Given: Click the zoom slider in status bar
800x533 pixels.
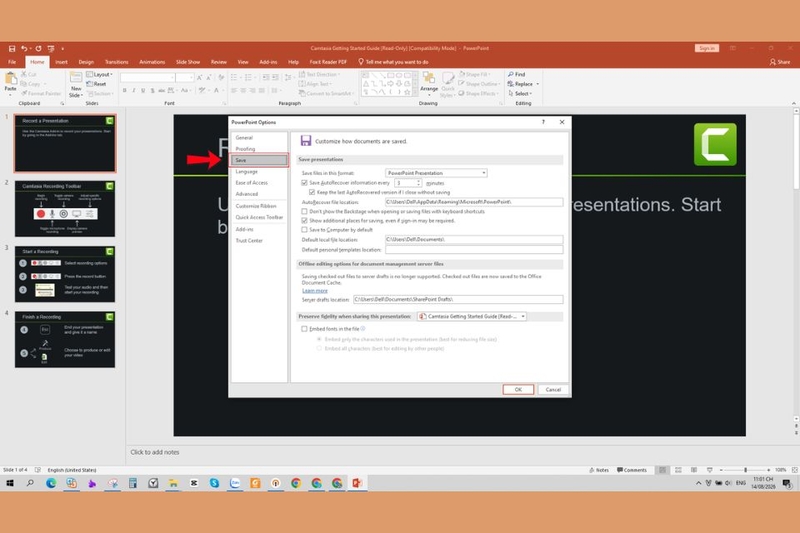Looking at the screenshot, I should coord(745,470).
